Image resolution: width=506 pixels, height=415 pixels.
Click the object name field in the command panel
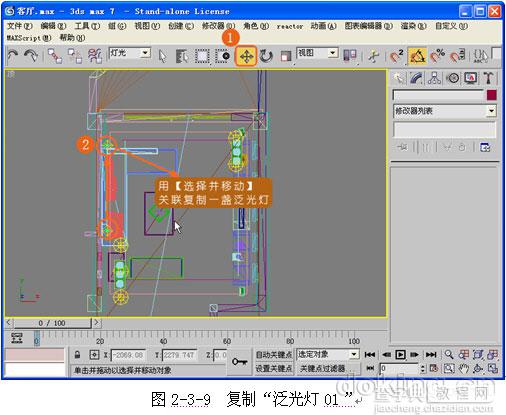[x=438, y=95]
